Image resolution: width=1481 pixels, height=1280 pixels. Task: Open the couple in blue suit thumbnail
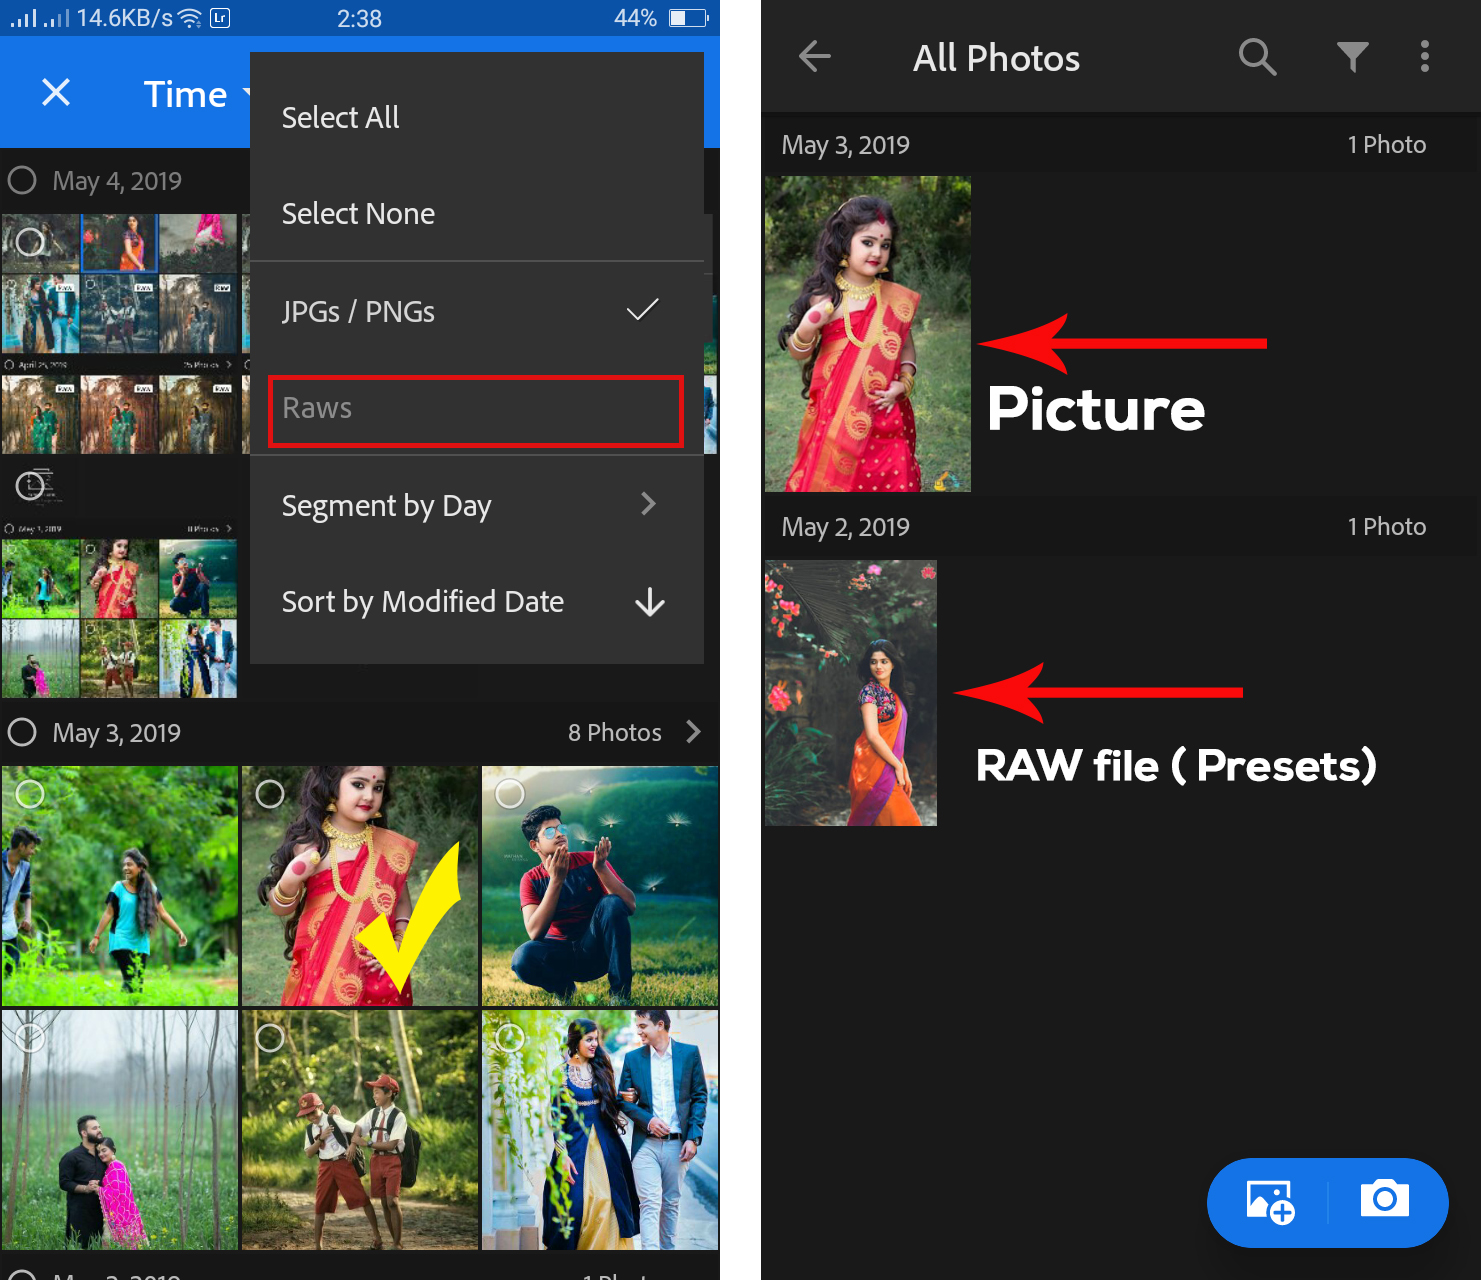tap(600, 1130)
